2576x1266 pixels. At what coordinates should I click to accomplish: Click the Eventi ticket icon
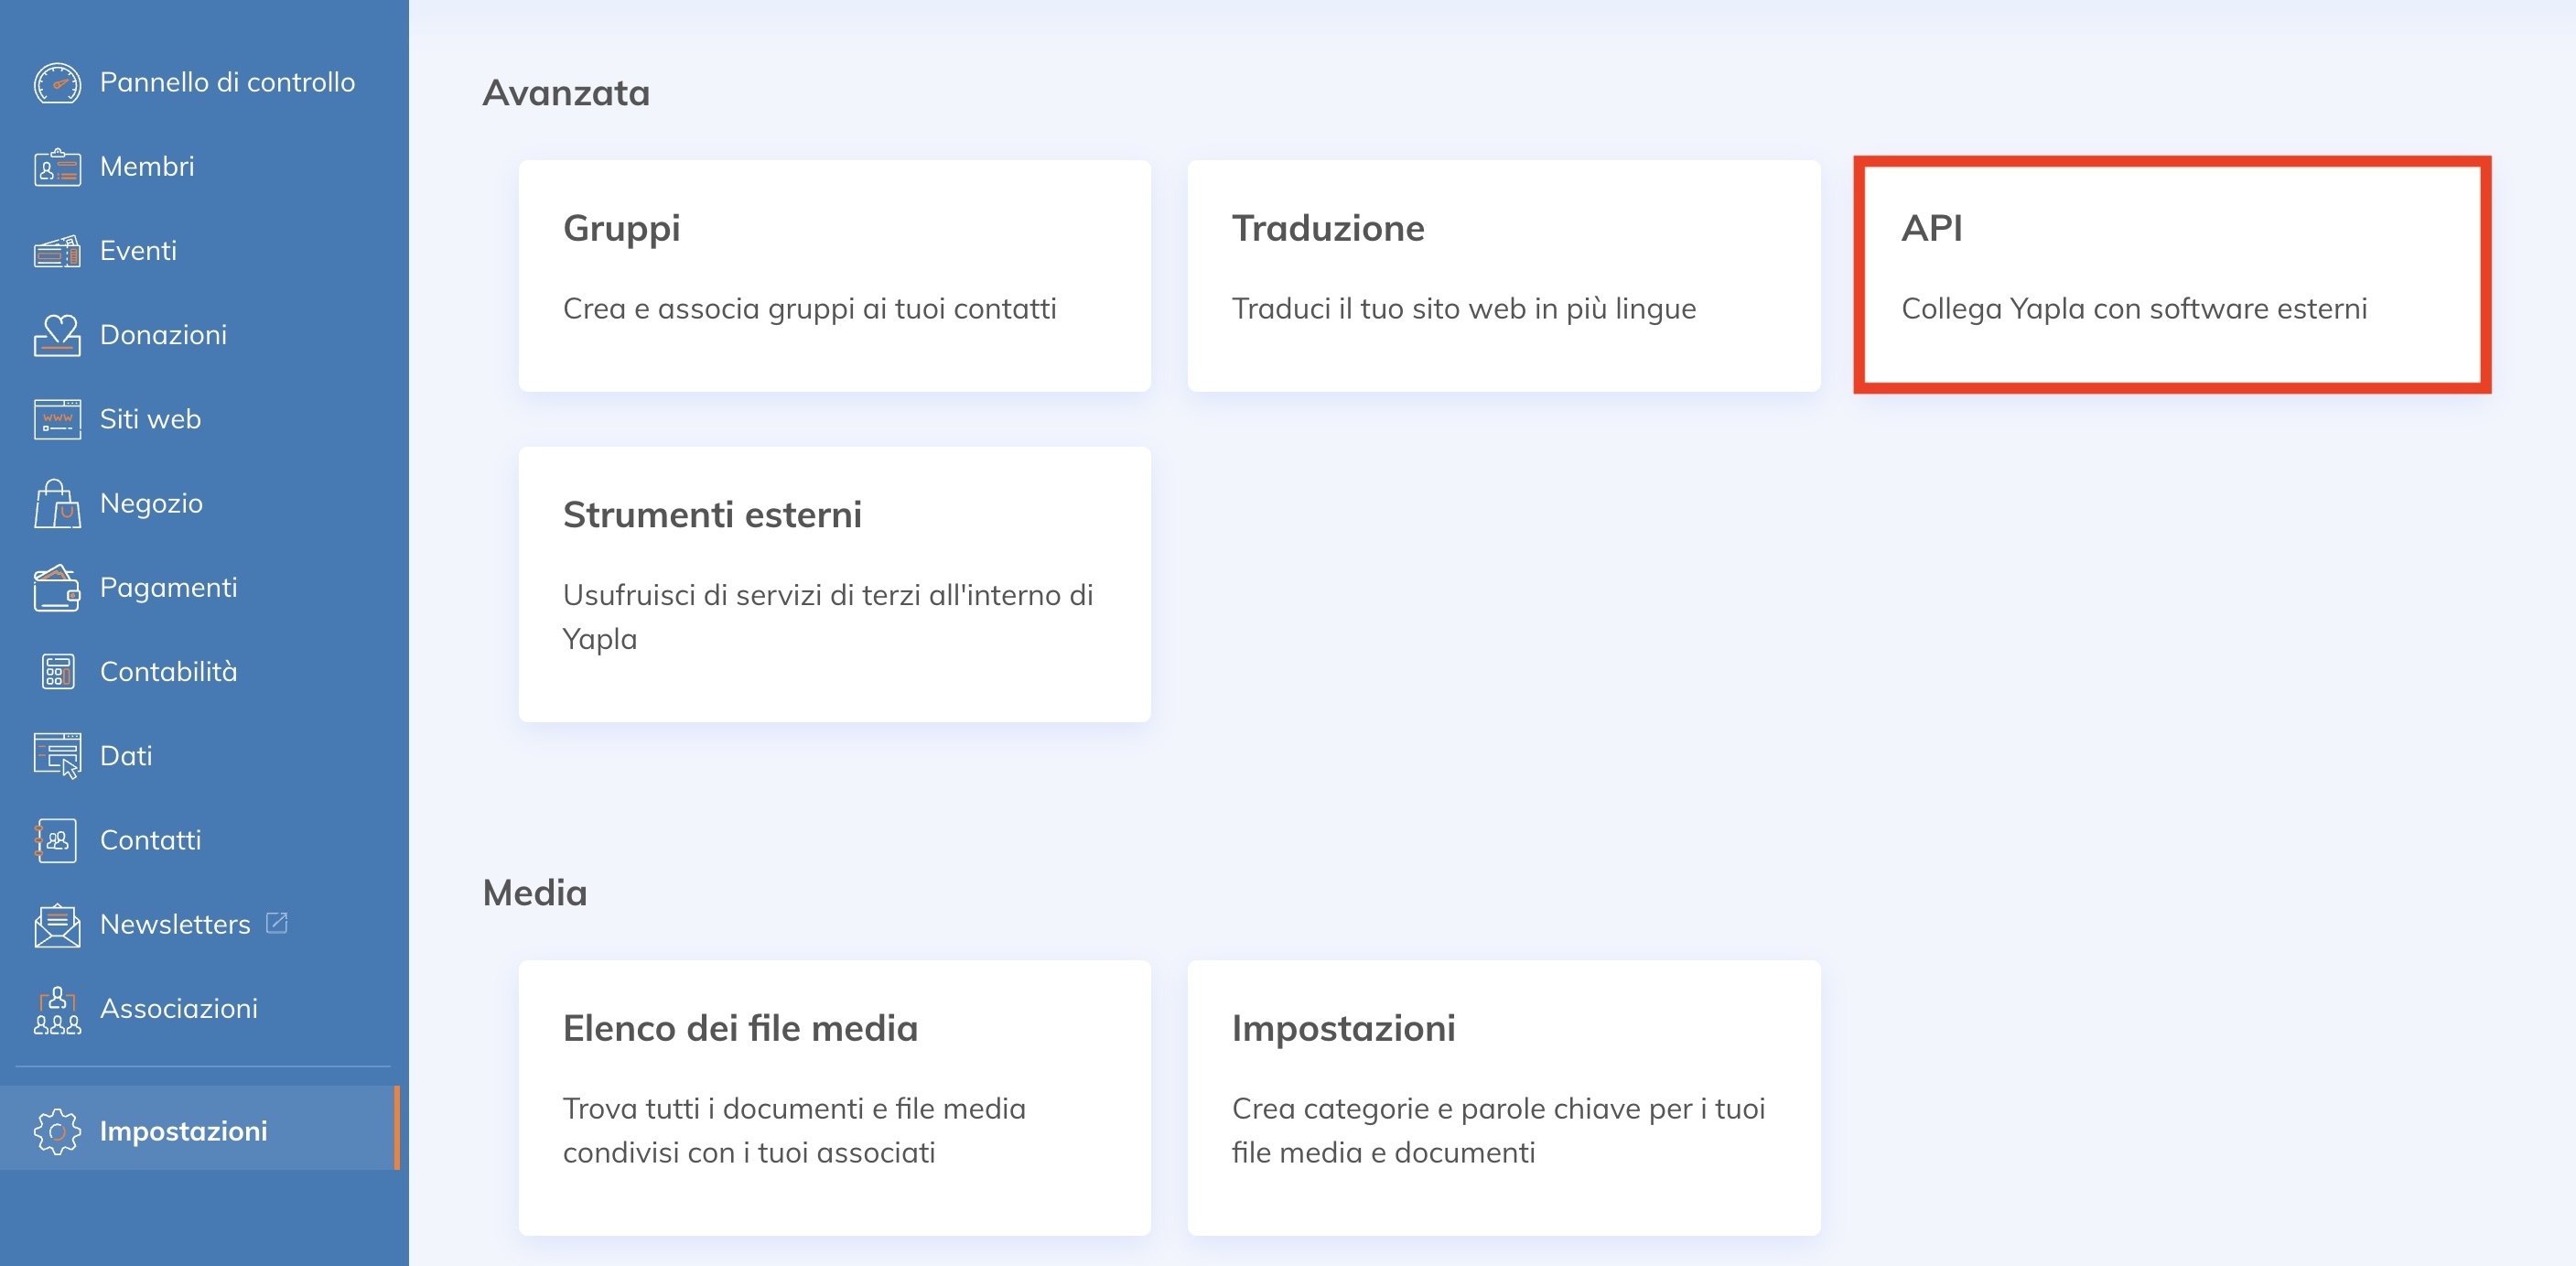point(57,251)
